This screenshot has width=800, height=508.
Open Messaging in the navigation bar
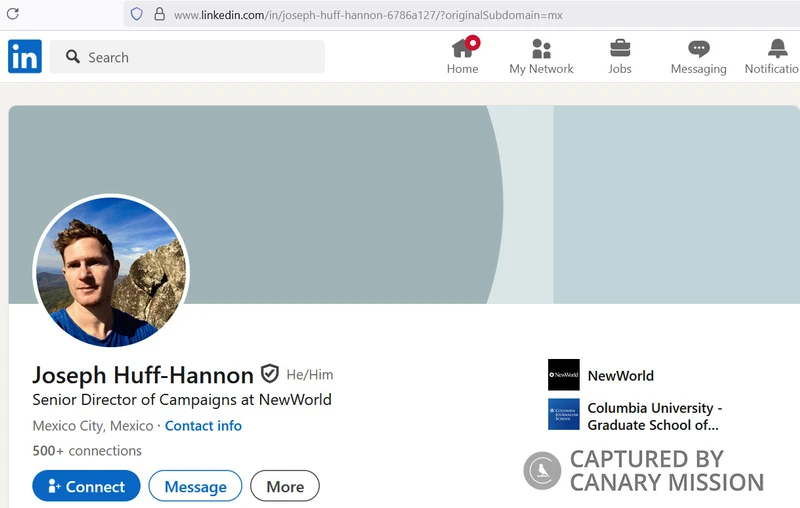point(698,56)
